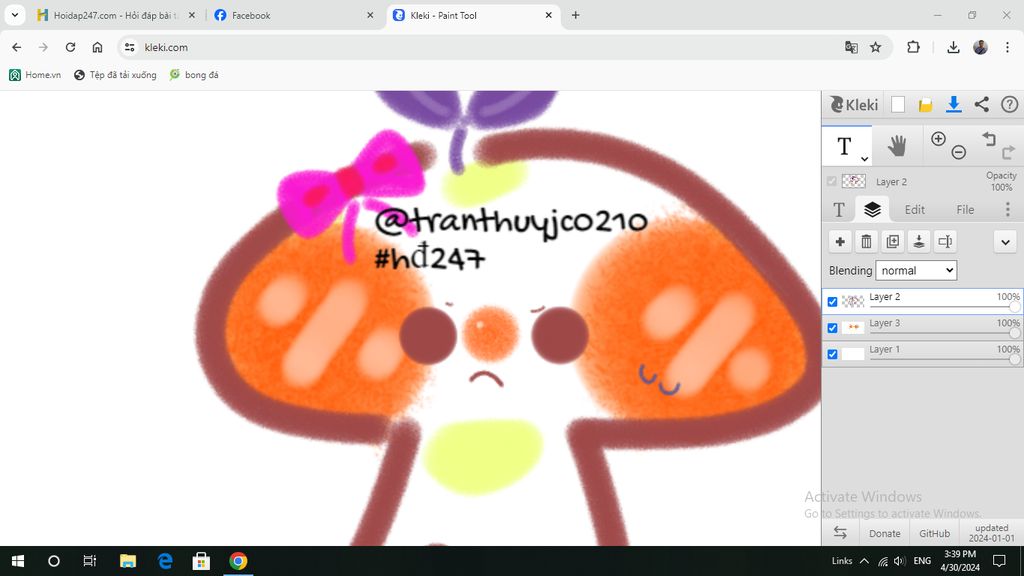
Task: Open the tool picker arrow on Text tool
Action: pos(864,159)
